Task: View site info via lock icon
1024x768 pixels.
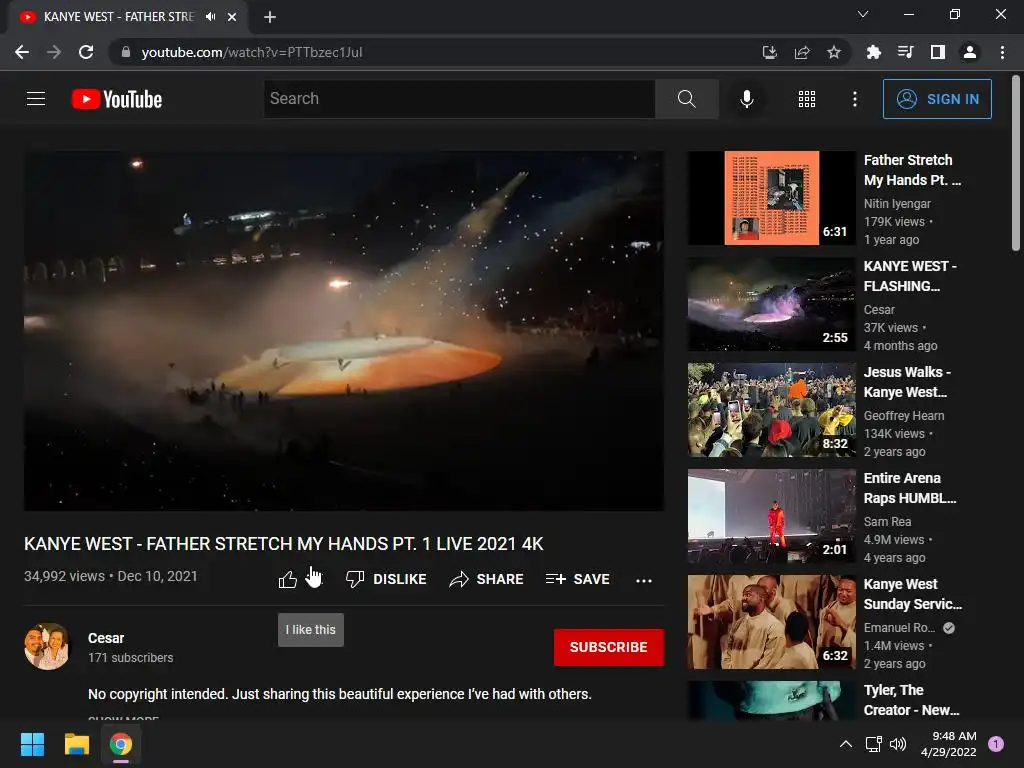Action: [x=126, y=52]
